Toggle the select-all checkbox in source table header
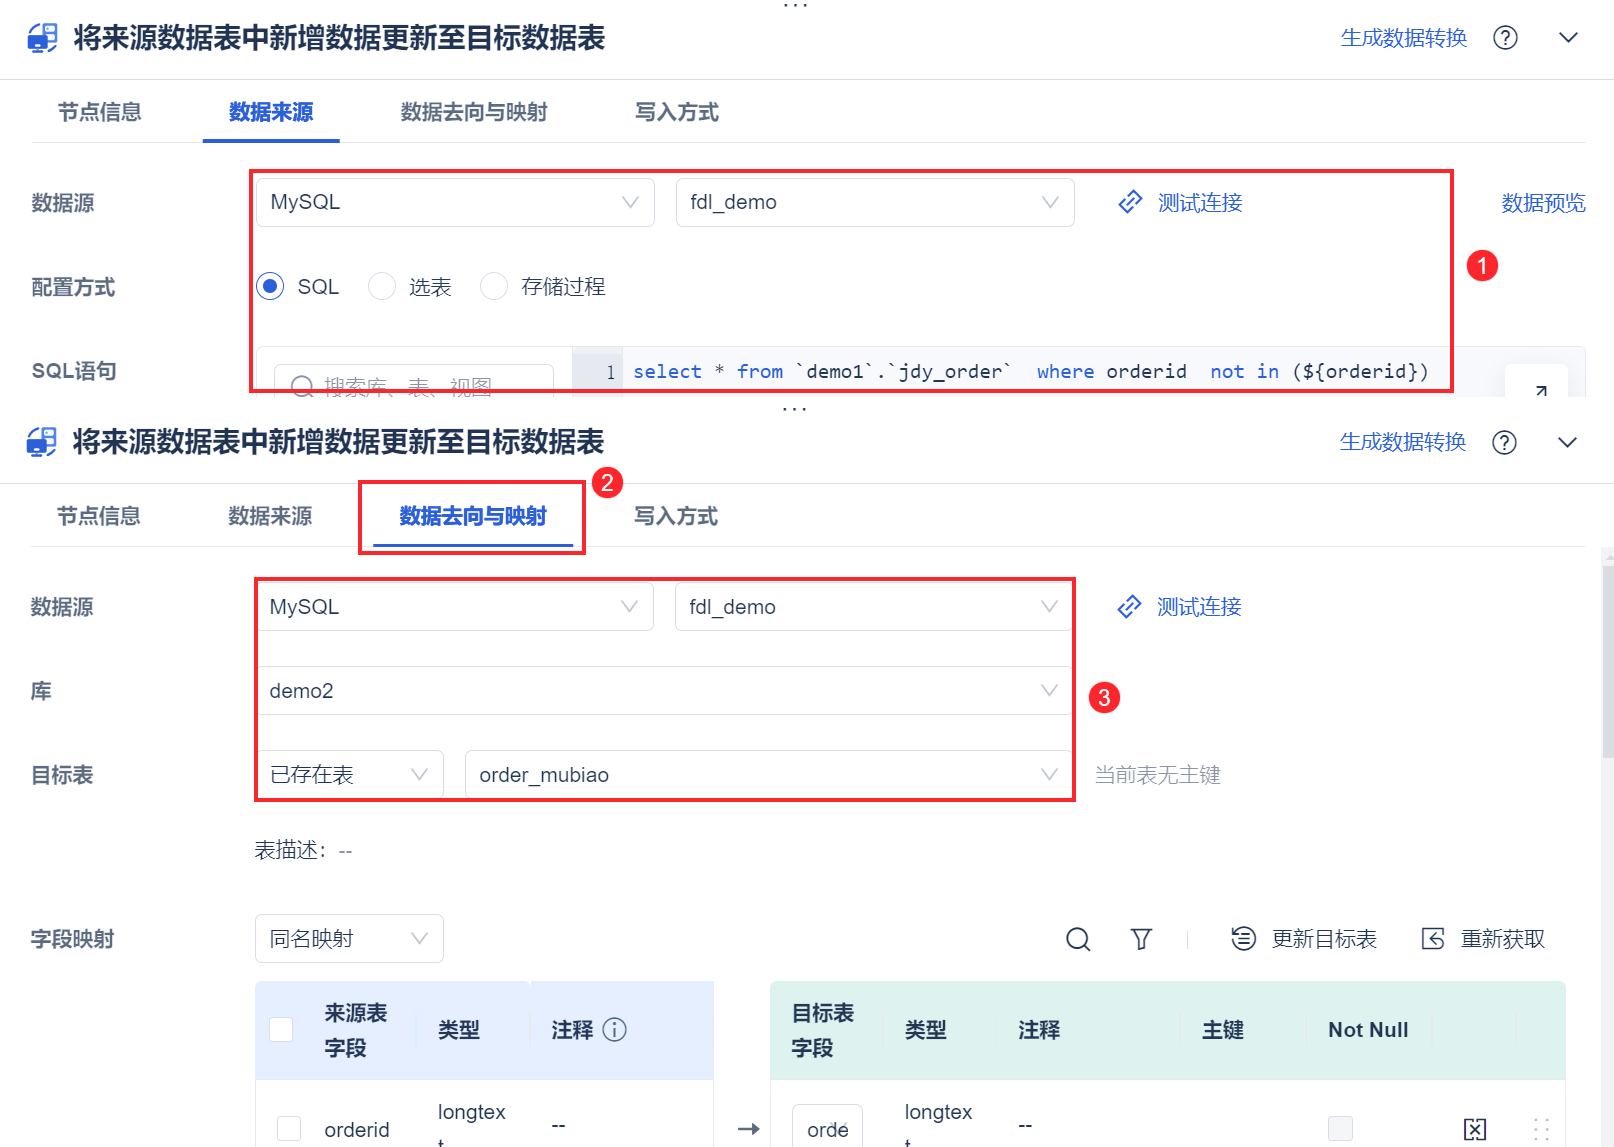This screenshot has width=1614, height=1147. pyautogui.click(x=282, y=1029)
